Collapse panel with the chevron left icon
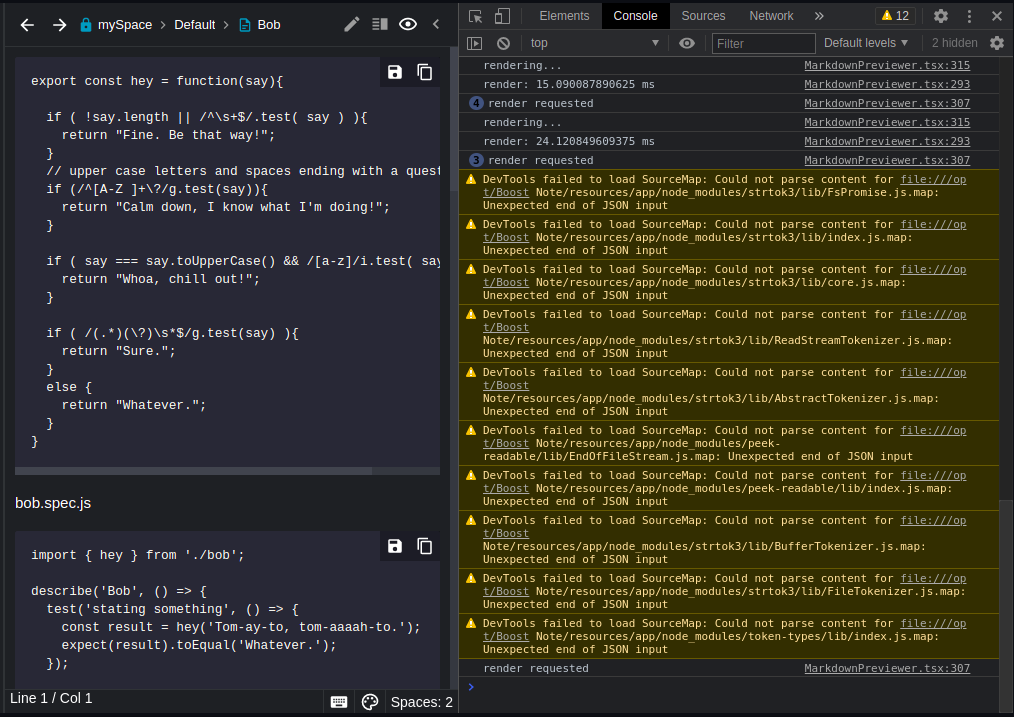The image size is (1014, 717). click(436, 25)
